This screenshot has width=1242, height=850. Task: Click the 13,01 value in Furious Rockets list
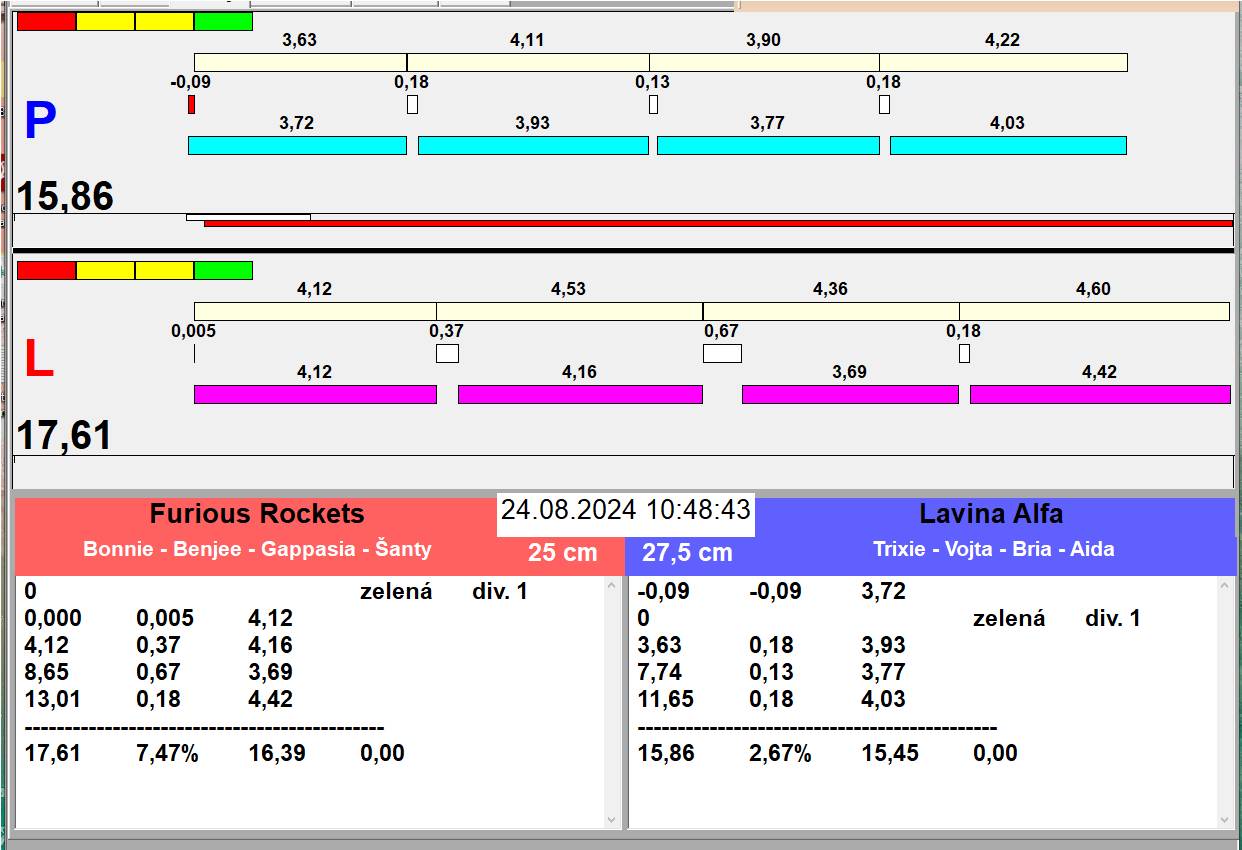pos(52,699)
